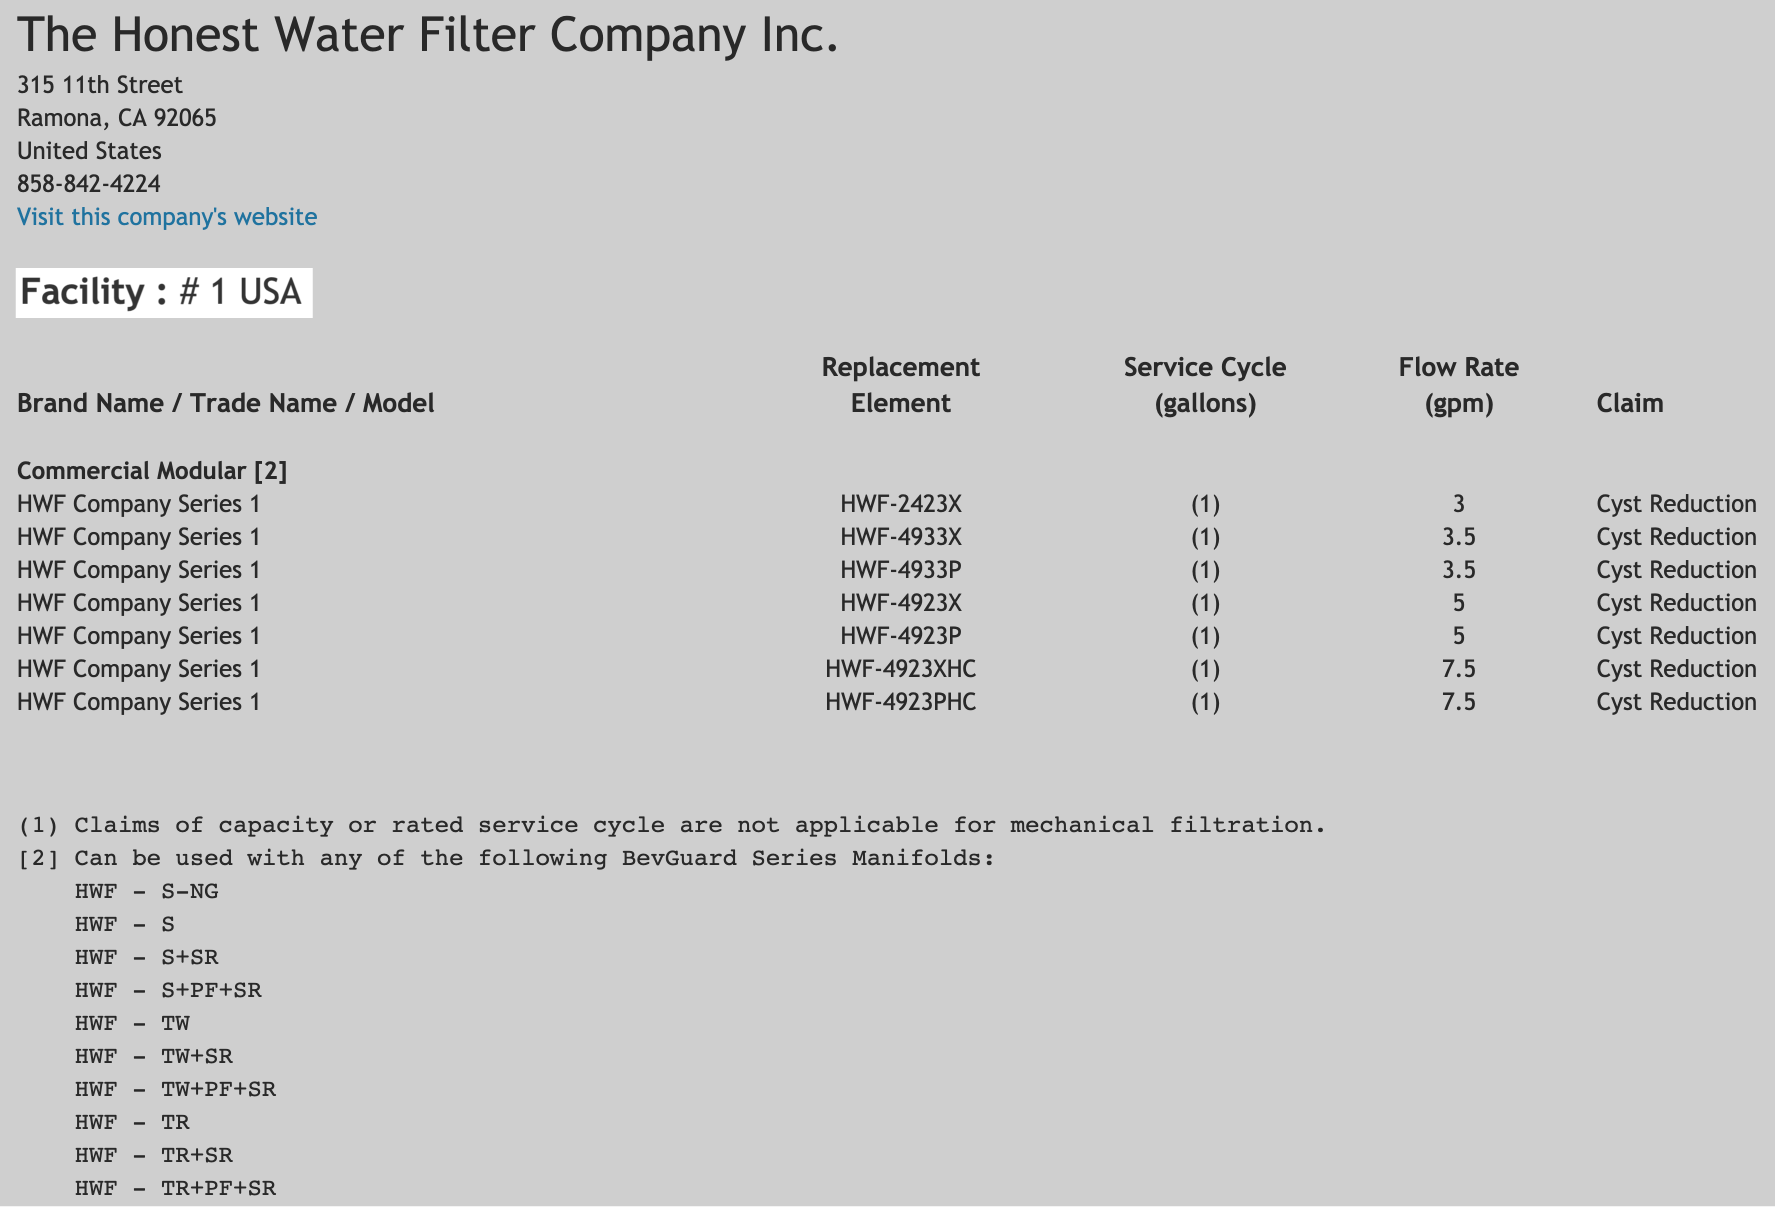
Task: Click replacement element HWF-4933P
Action: pos(901,570)
